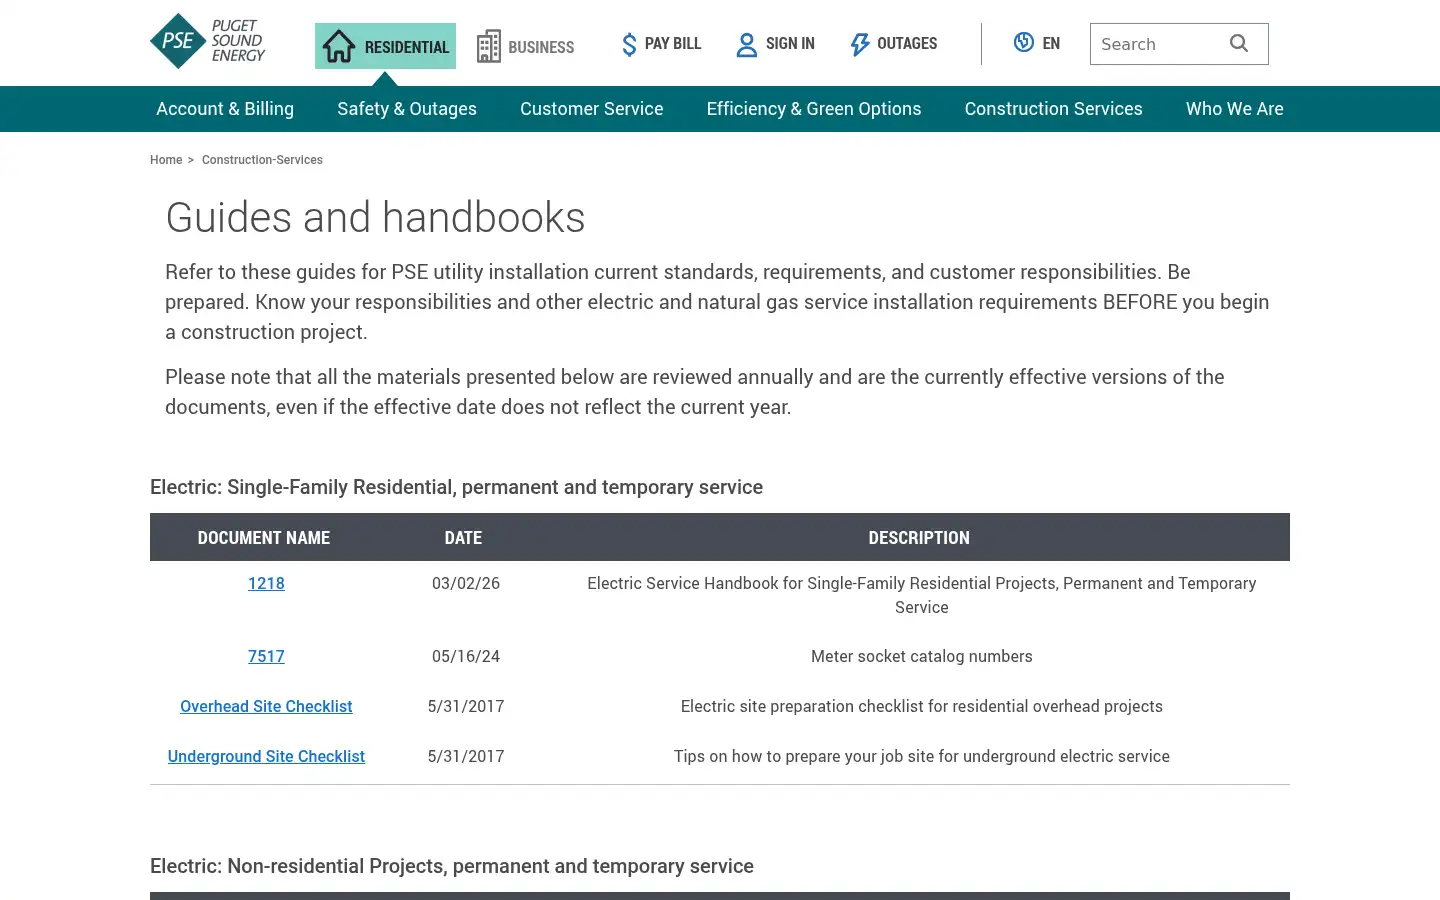Image resolution: width=1440 pixels, height=900 pixels.
Task: Open the Overhead Site Checklist link
Action: tap(266, 707)
